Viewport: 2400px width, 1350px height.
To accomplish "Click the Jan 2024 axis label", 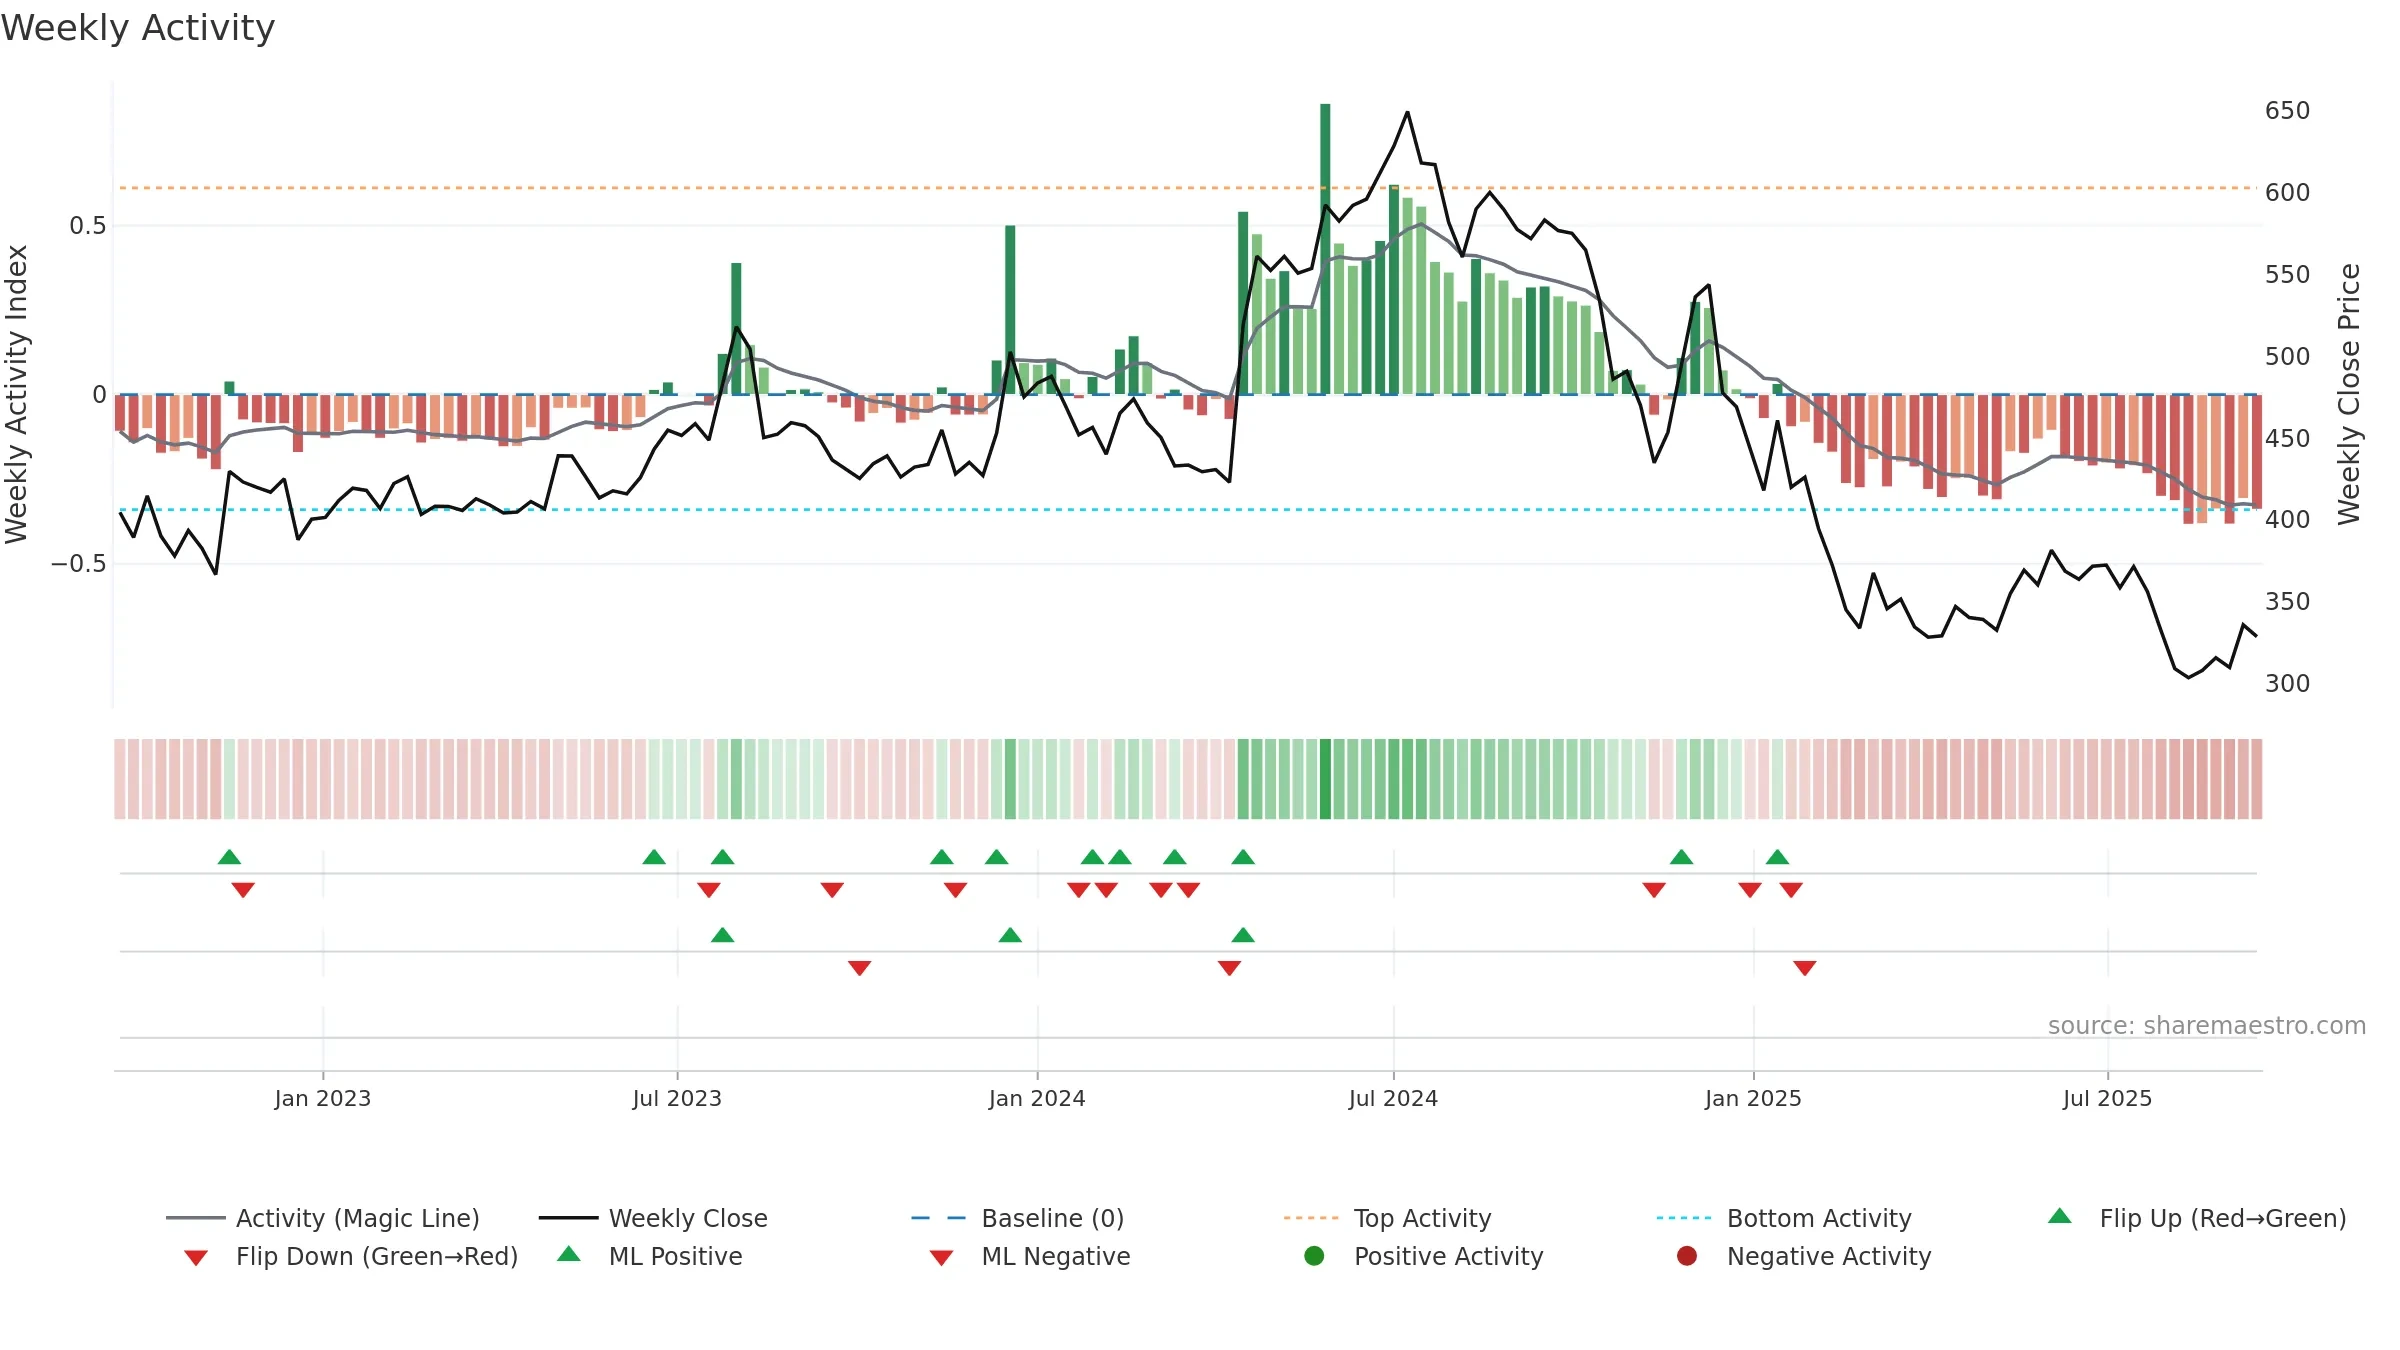I will (1037, 1098).
